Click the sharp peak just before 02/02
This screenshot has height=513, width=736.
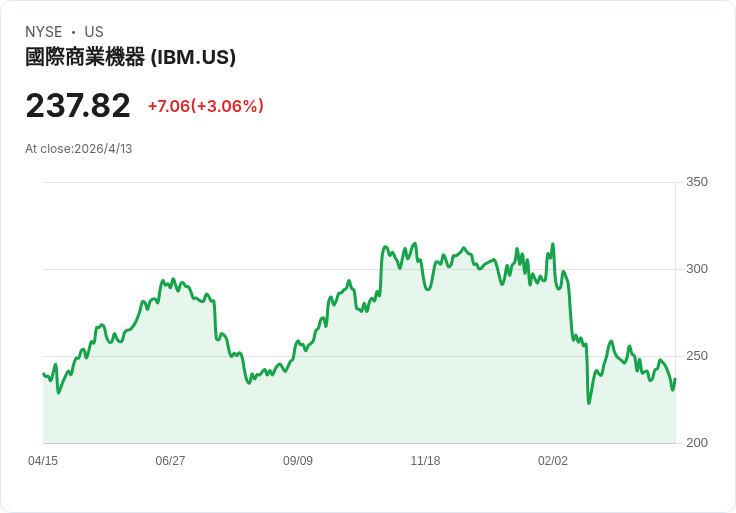[x=553, y=244]
